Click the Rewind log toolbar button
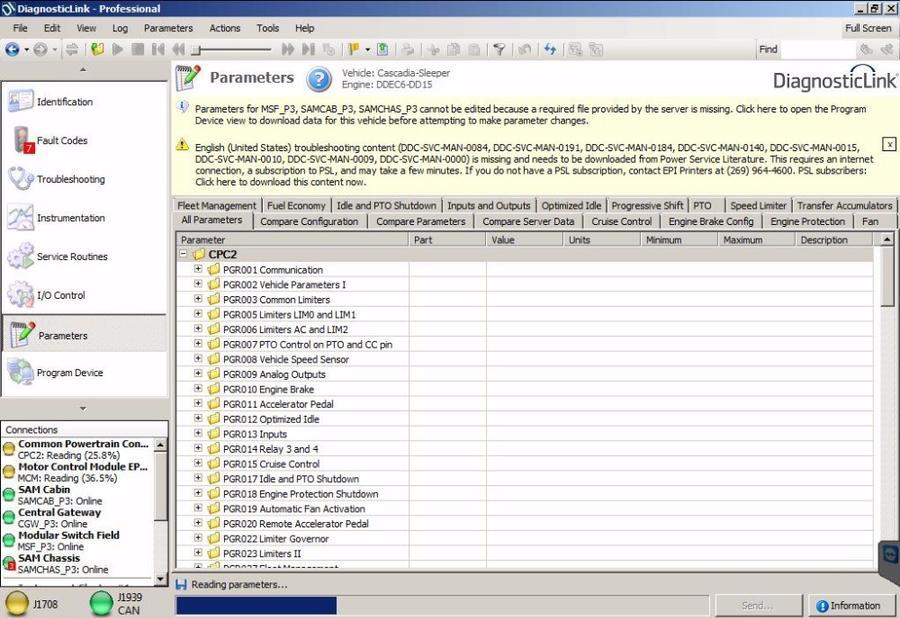The width and height of the screenshot is (900, 618). coord(178,50)
